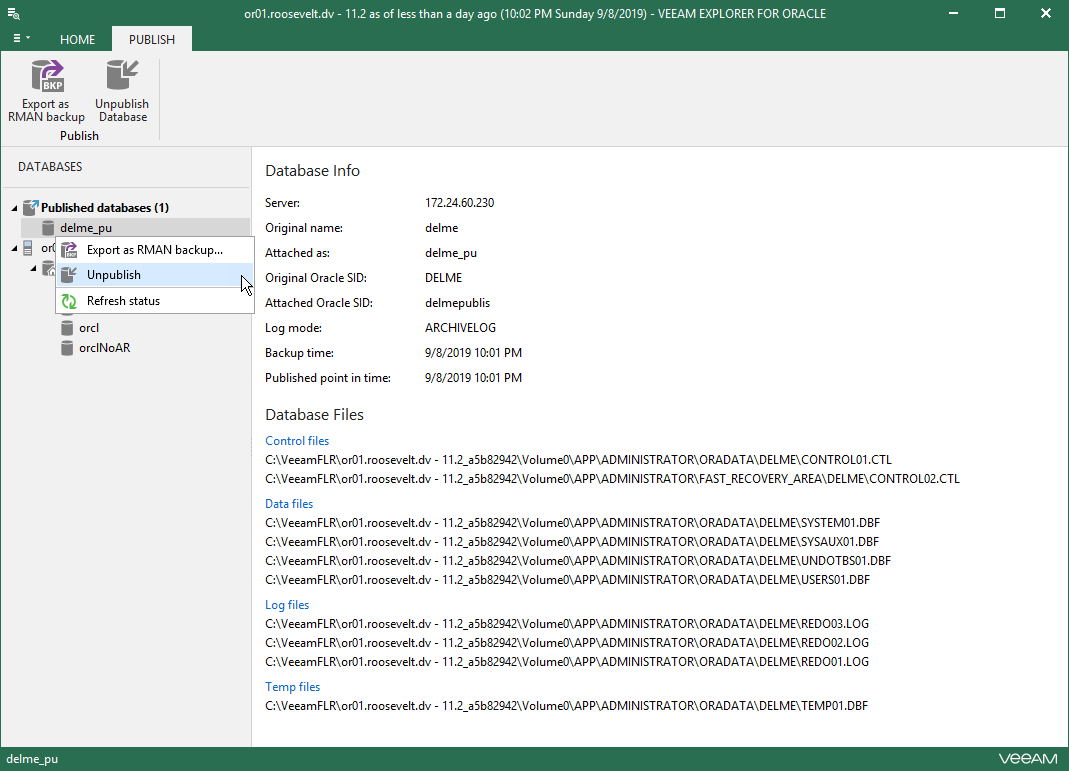Select the PUBLISH ribbon tab
Screen dimensions: 1069x771
(x=152, y=40)
